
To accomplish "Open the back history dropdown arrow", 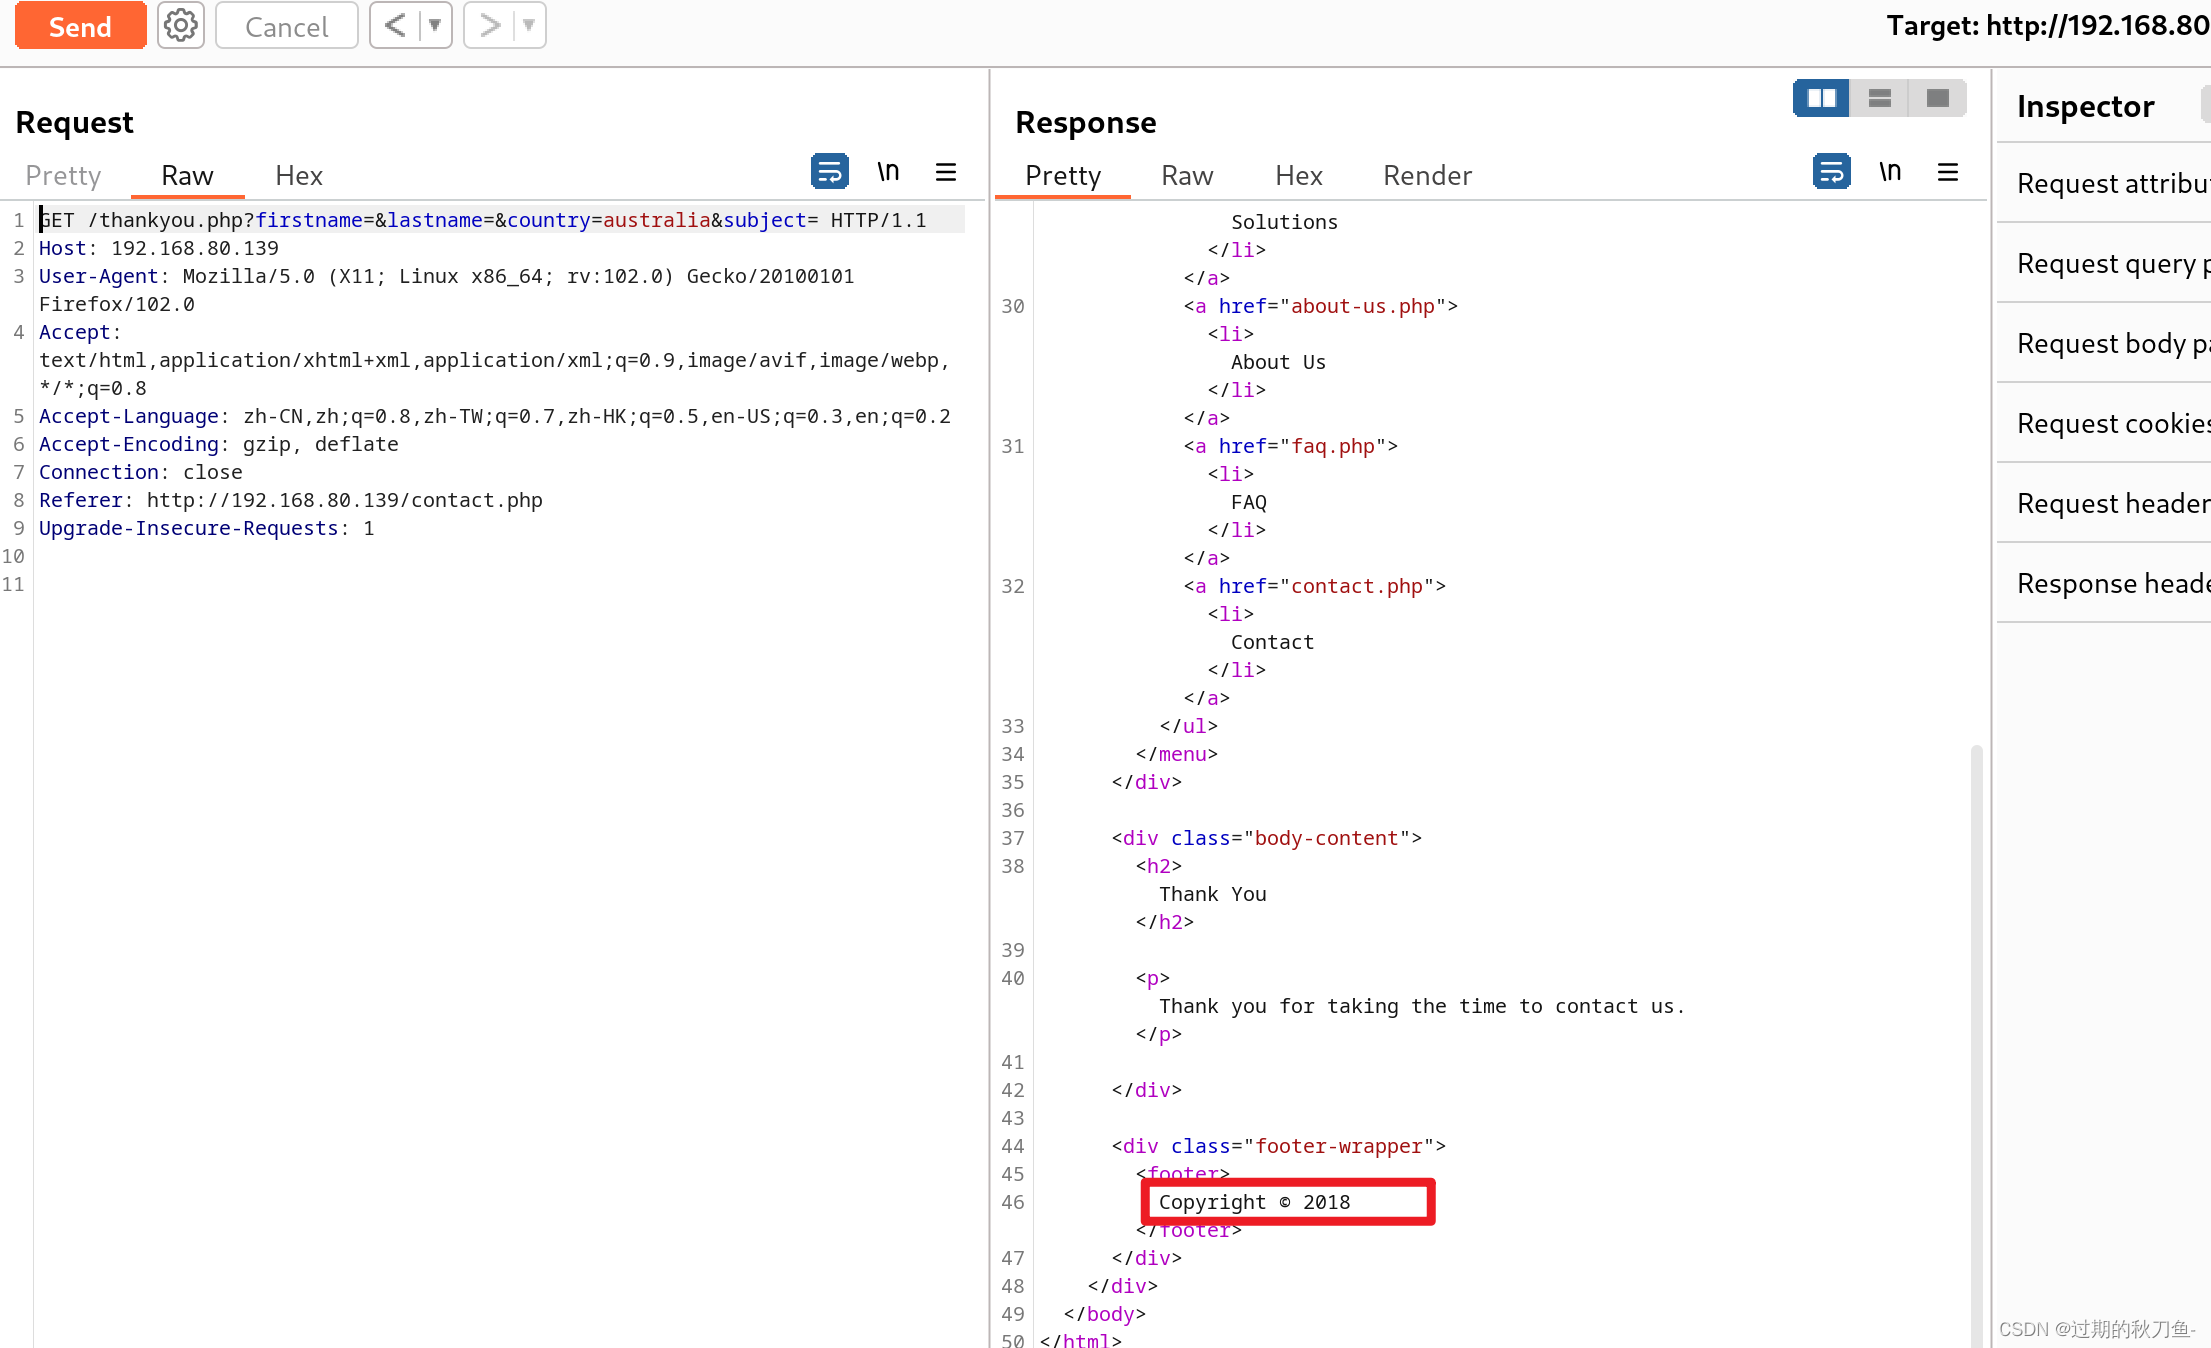I will pos(435,26).
